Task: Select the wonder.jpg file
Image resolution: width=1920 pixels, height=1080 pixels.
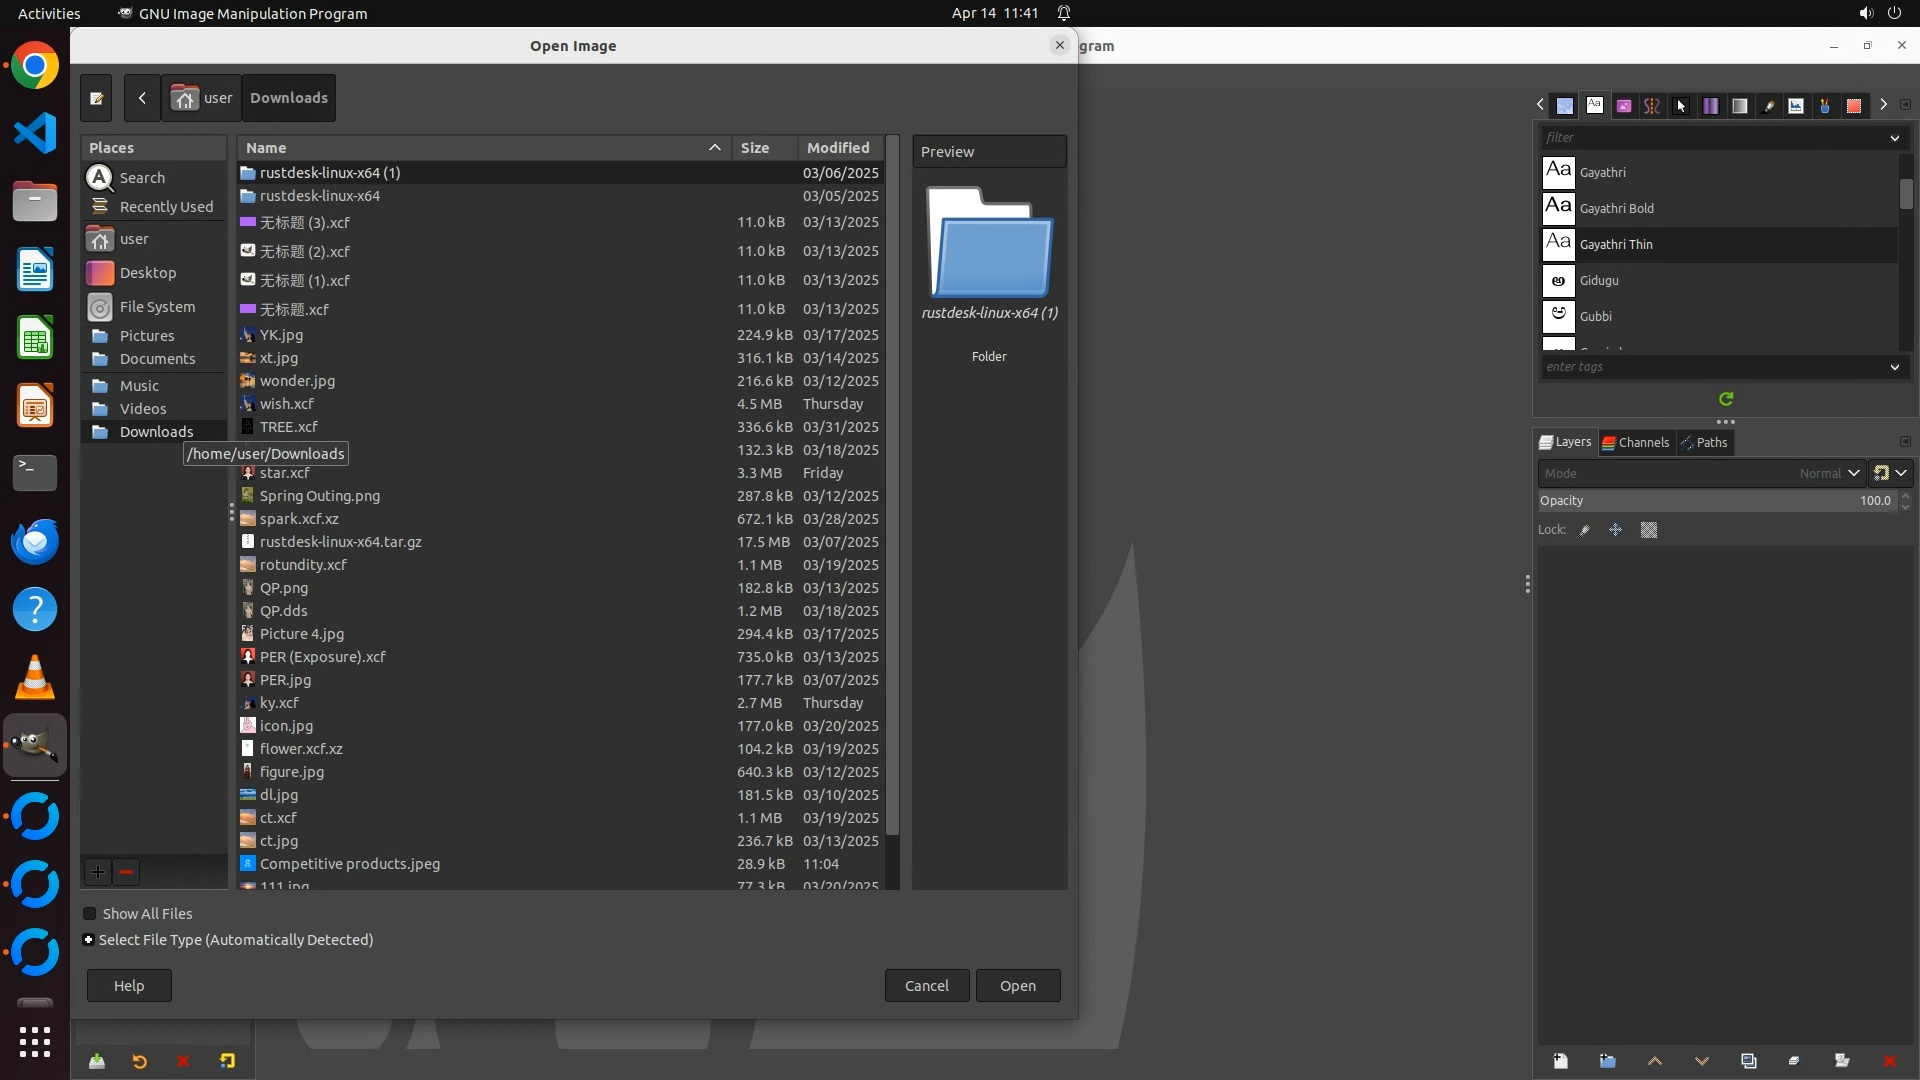Action: pyautogui.click(x=297, y=381)
